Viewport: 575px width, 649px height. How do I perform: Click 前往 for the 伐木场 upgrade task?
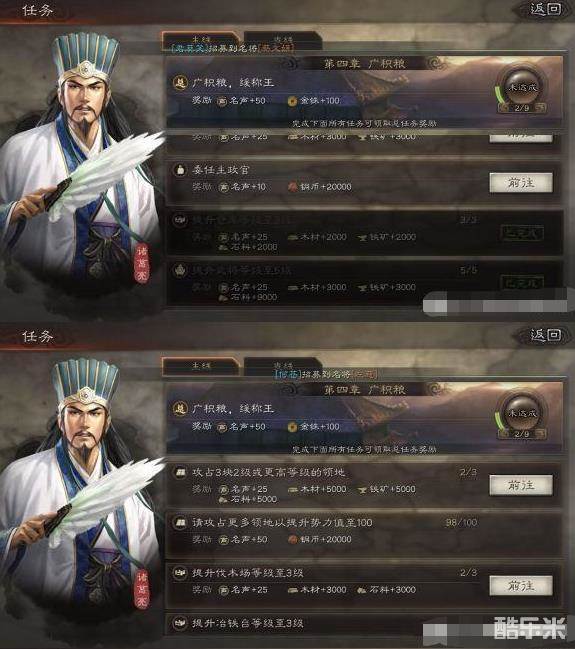[521, 586]
